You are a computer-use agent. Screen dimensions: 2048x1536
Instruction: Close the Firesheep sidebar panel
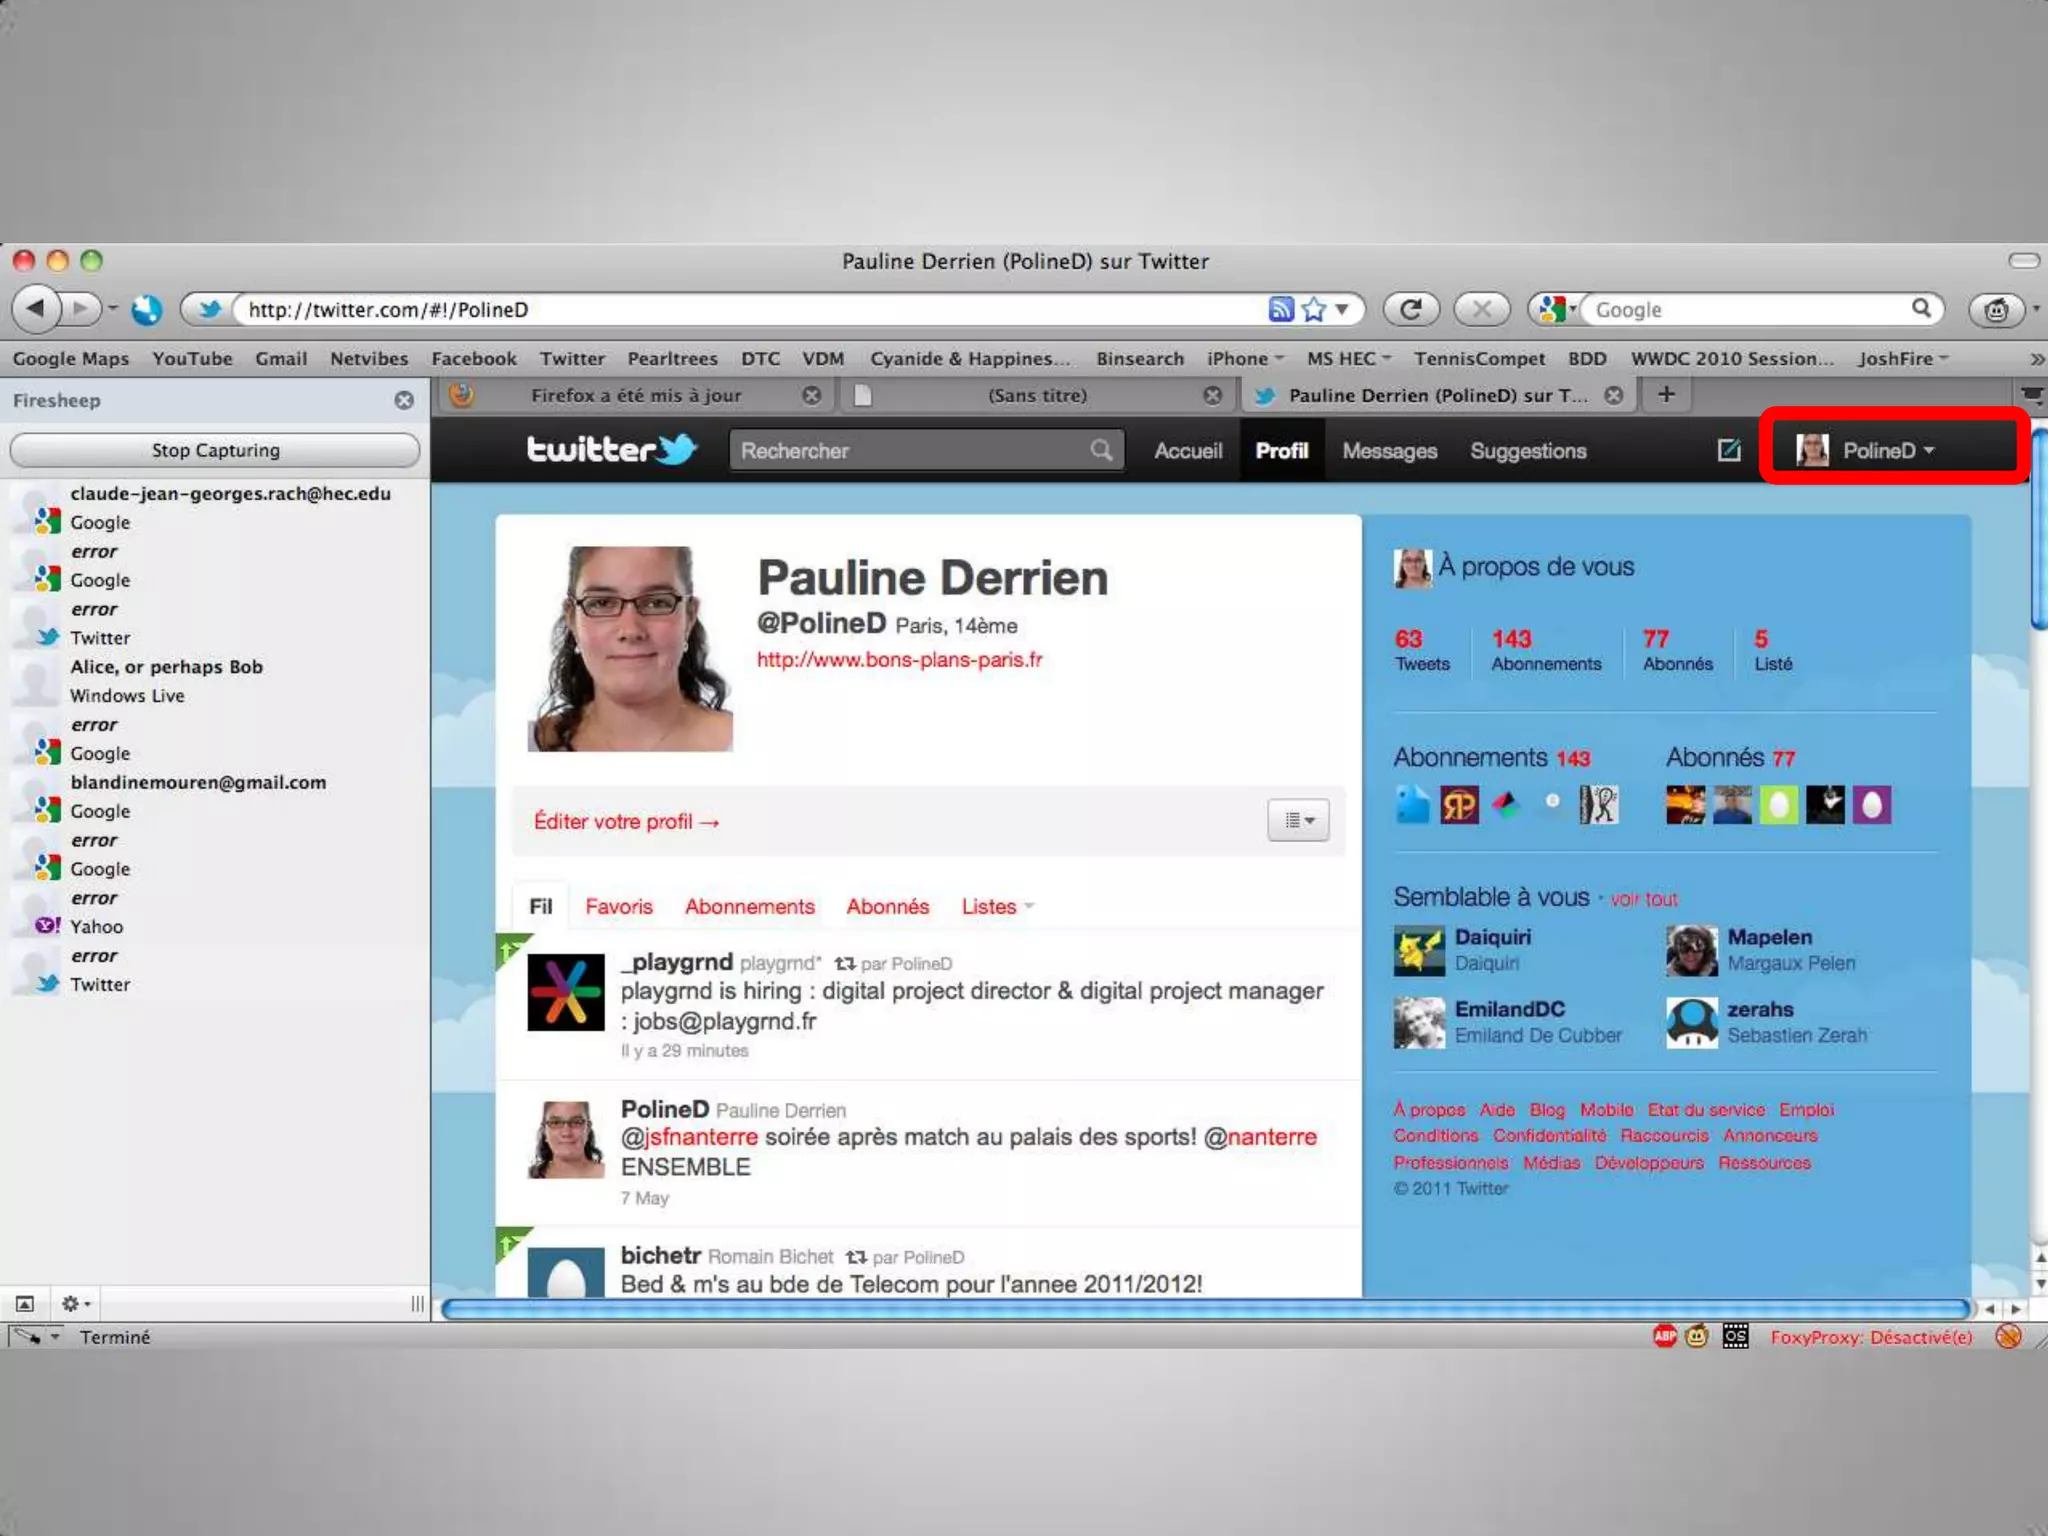click(x=404, y=400)
